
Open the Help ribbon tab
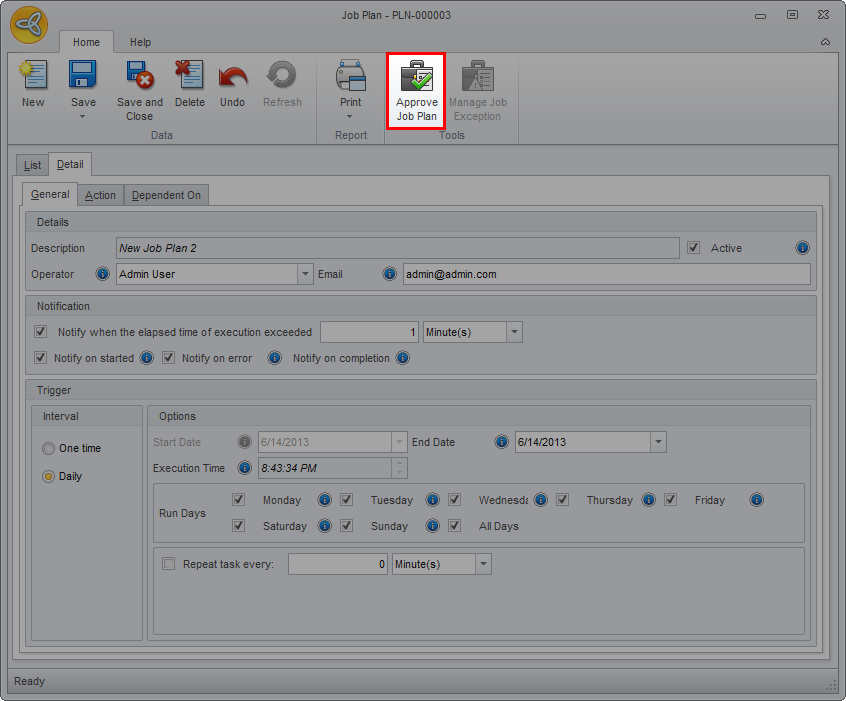[140, 42]
